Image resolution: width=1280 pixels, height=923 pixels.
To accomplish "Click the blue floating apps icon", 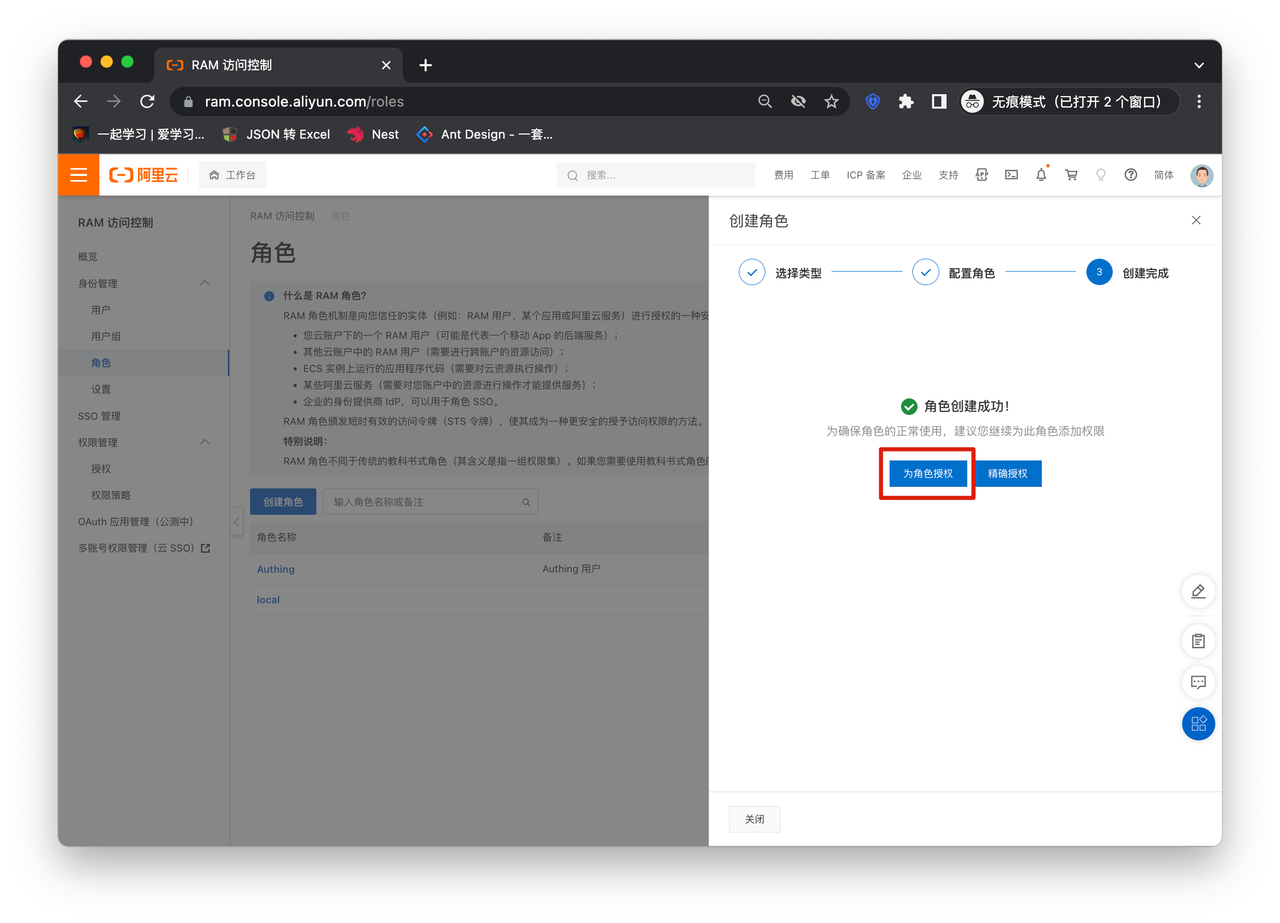I will (1198, 724).
